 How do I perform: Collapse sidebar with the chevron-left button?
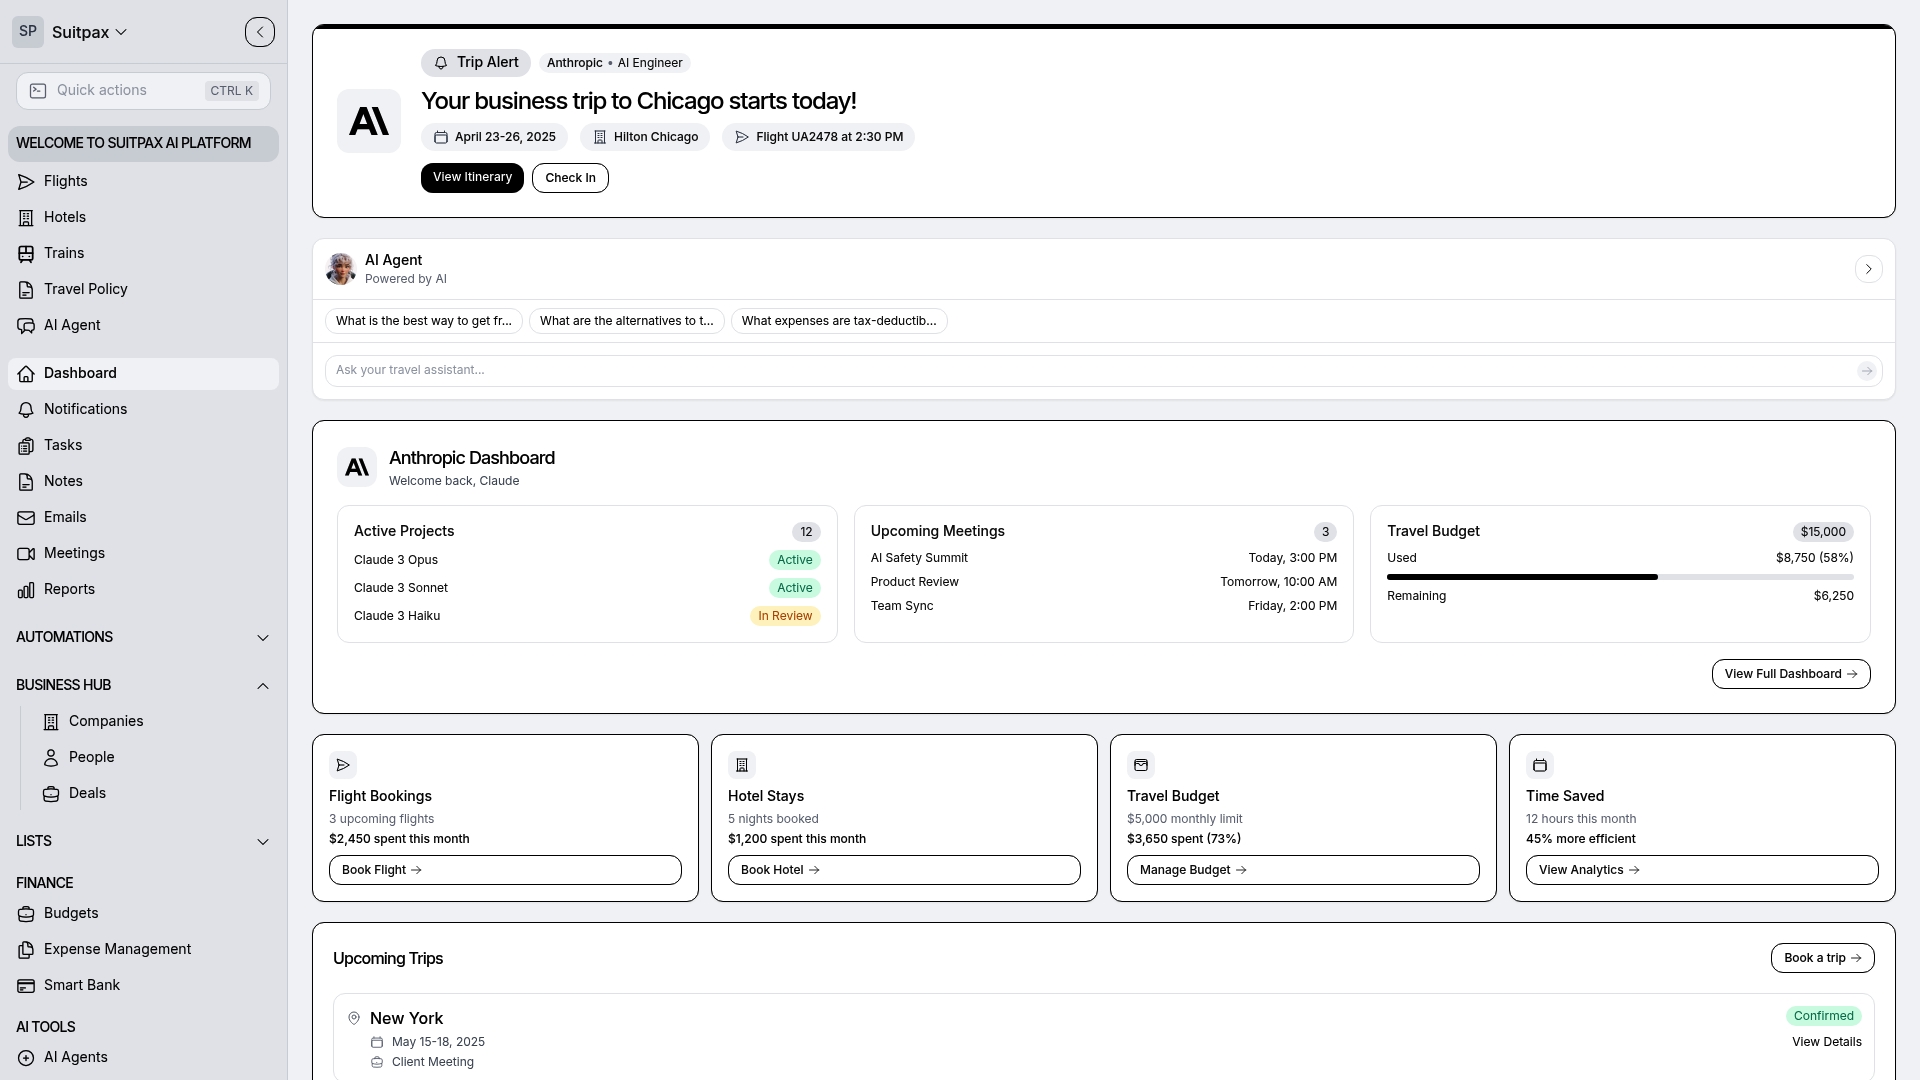[260, 32]
